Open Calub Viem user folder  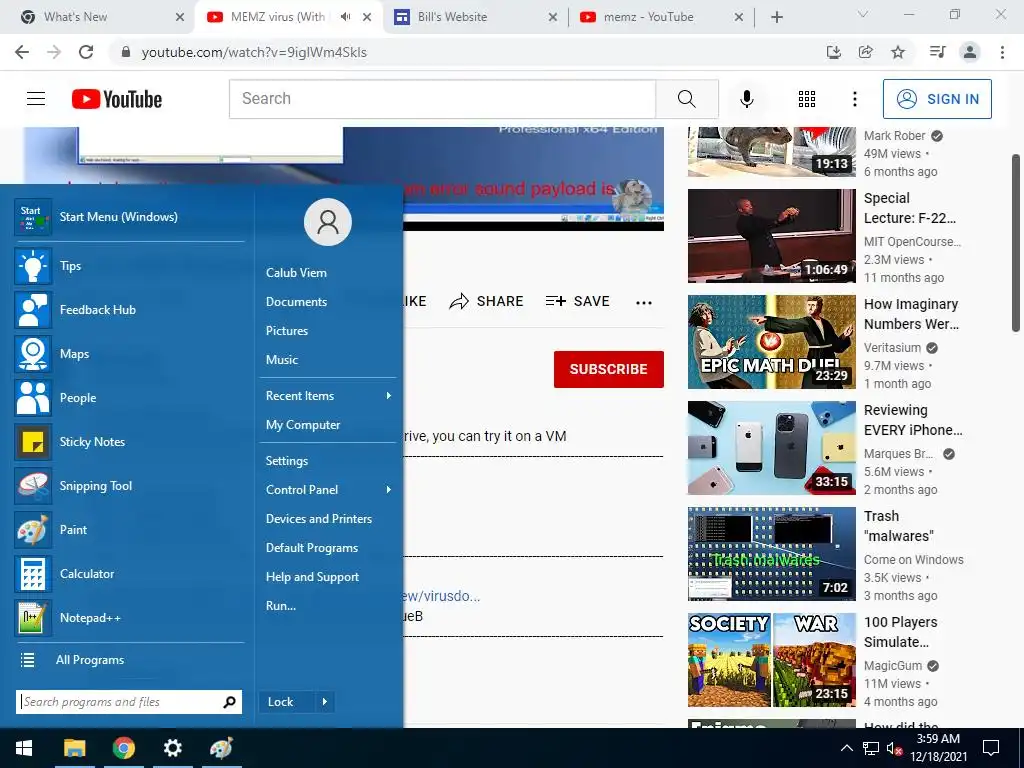pyautogui.click(x=296, y=273)
